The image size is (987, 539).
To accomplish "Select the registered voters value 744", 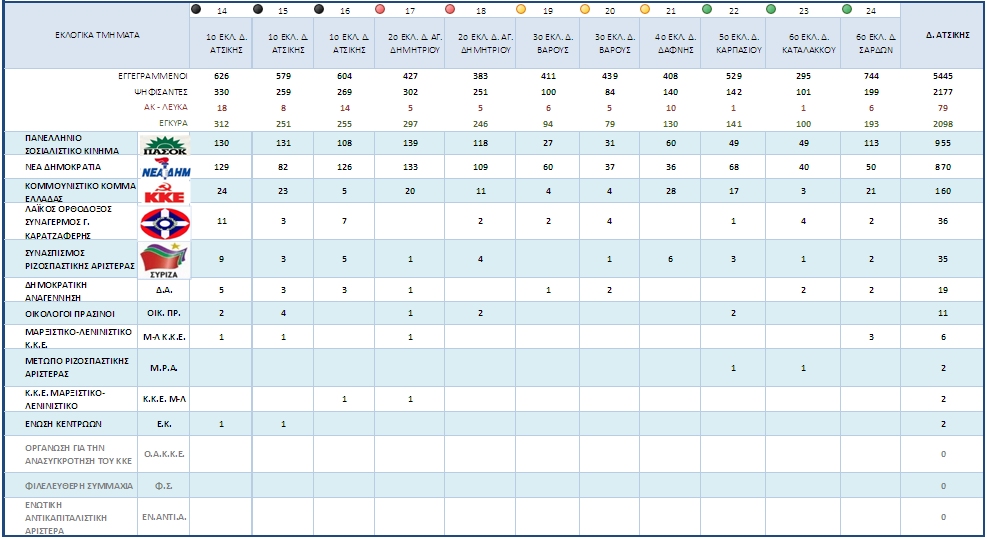I will click(871, 76).
